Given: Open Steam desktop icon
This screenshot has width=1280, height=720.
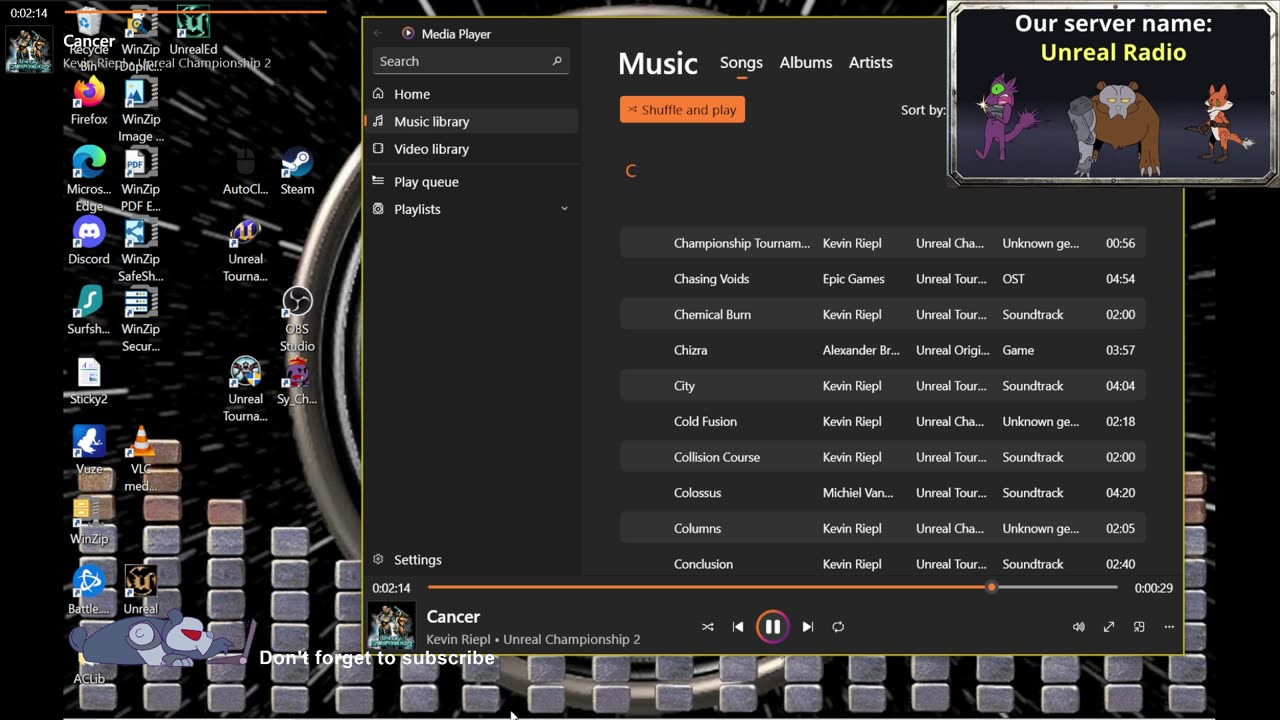Looking at the screenshot, I should pos(297,172).
